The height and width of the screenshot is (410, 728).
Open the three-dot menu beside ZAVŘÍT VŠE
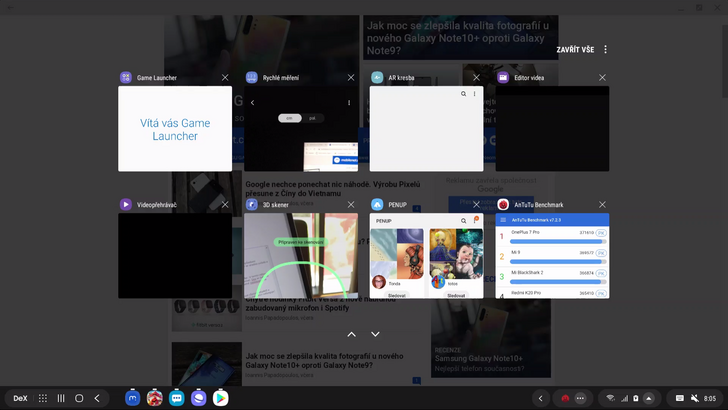point(605,49)
